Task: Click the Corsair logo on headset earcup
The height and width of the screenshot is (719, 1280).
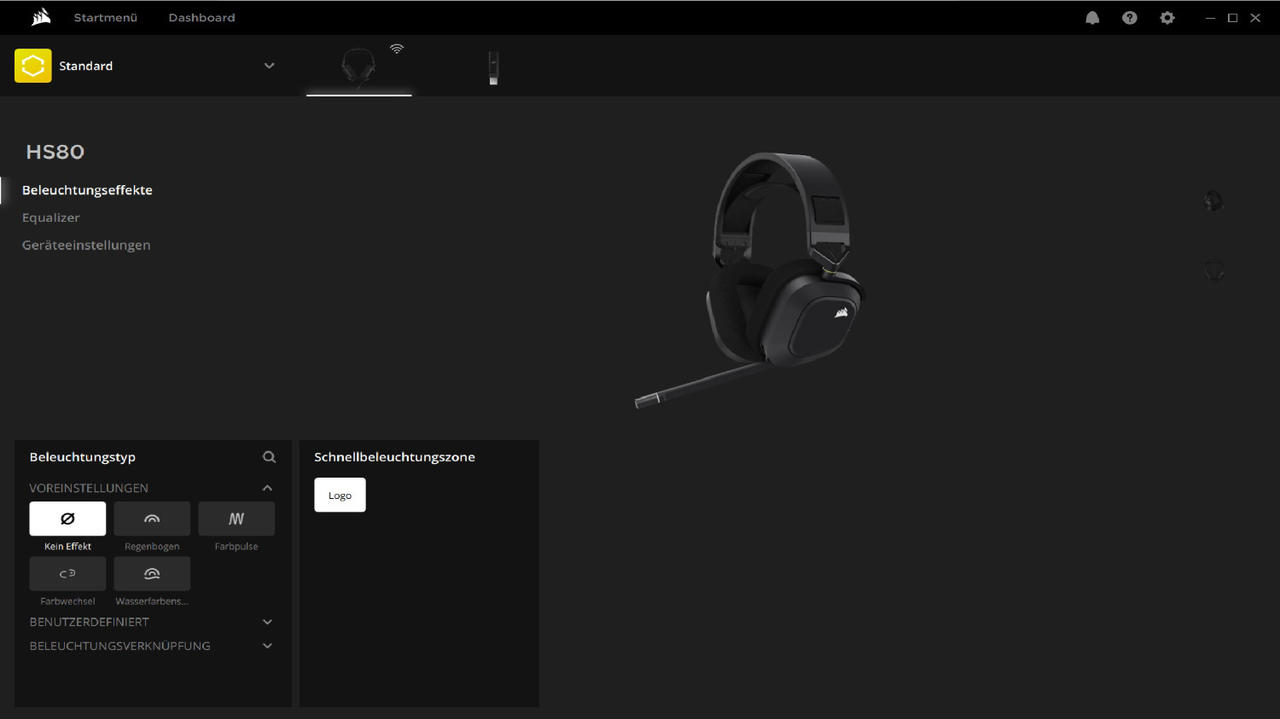Action: click(842, 311)
